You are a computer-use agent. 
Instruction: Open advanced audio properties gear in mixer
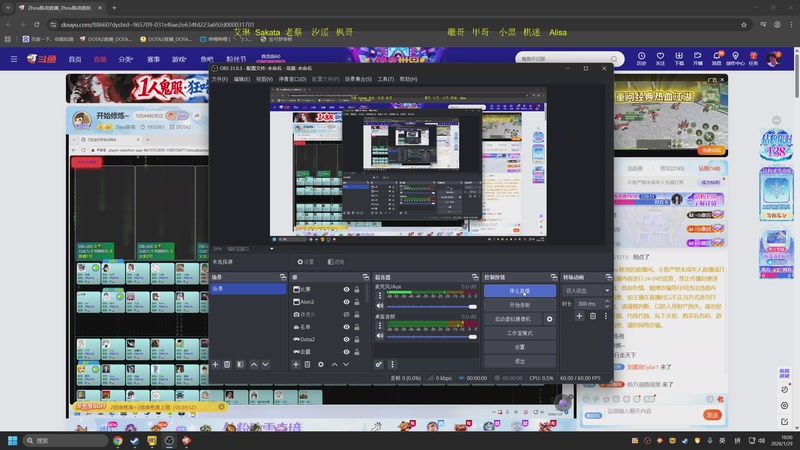click(x=379, y=364)
